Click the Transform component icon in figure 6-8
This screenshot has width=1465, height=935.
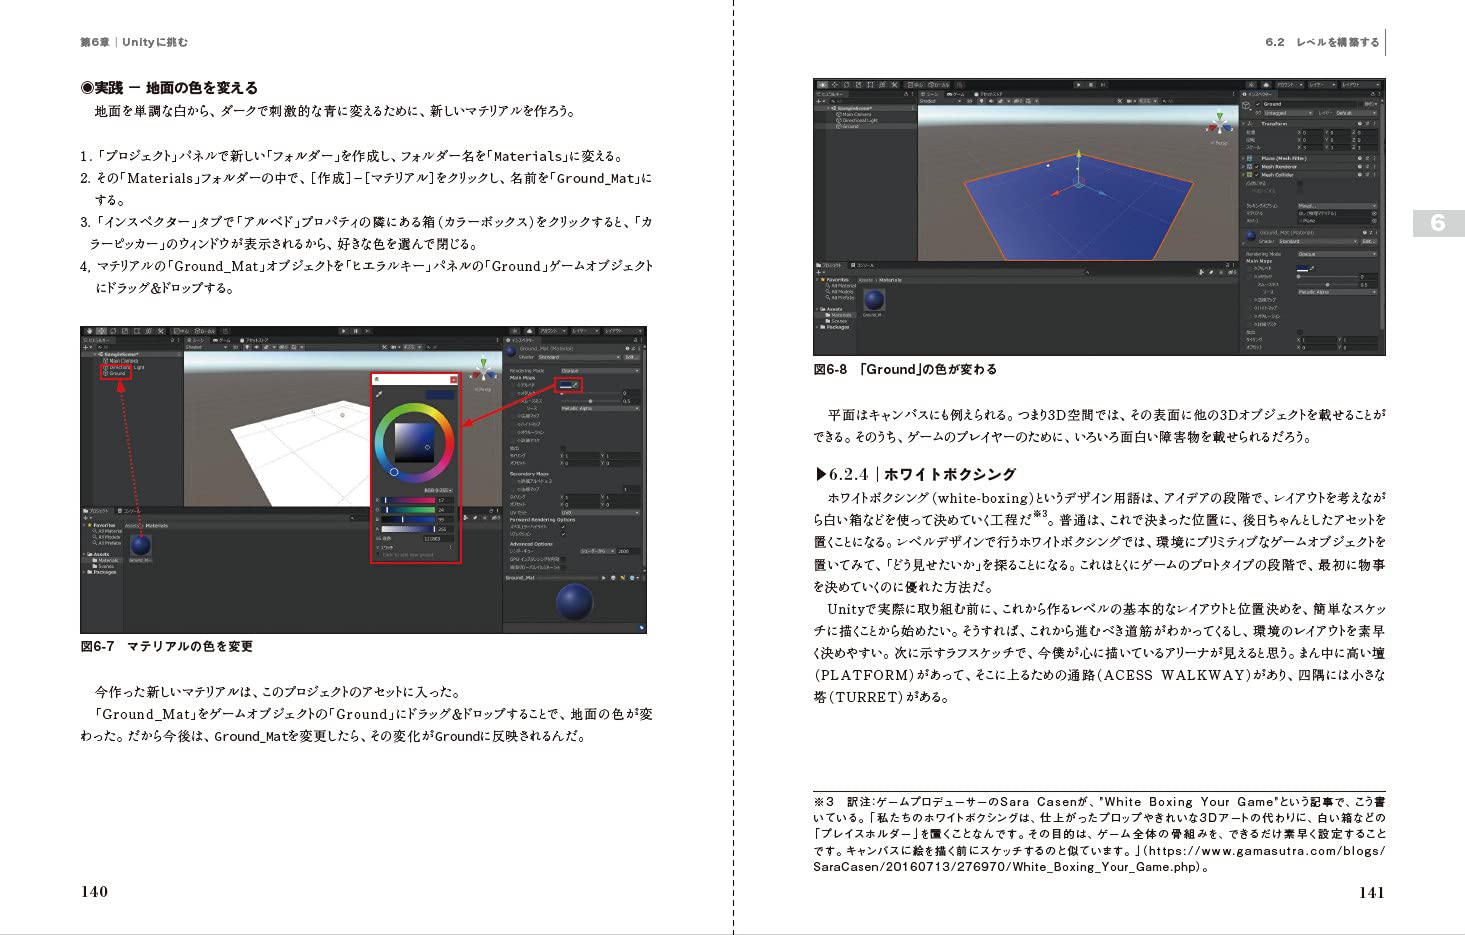click(x=1250, y=124)
